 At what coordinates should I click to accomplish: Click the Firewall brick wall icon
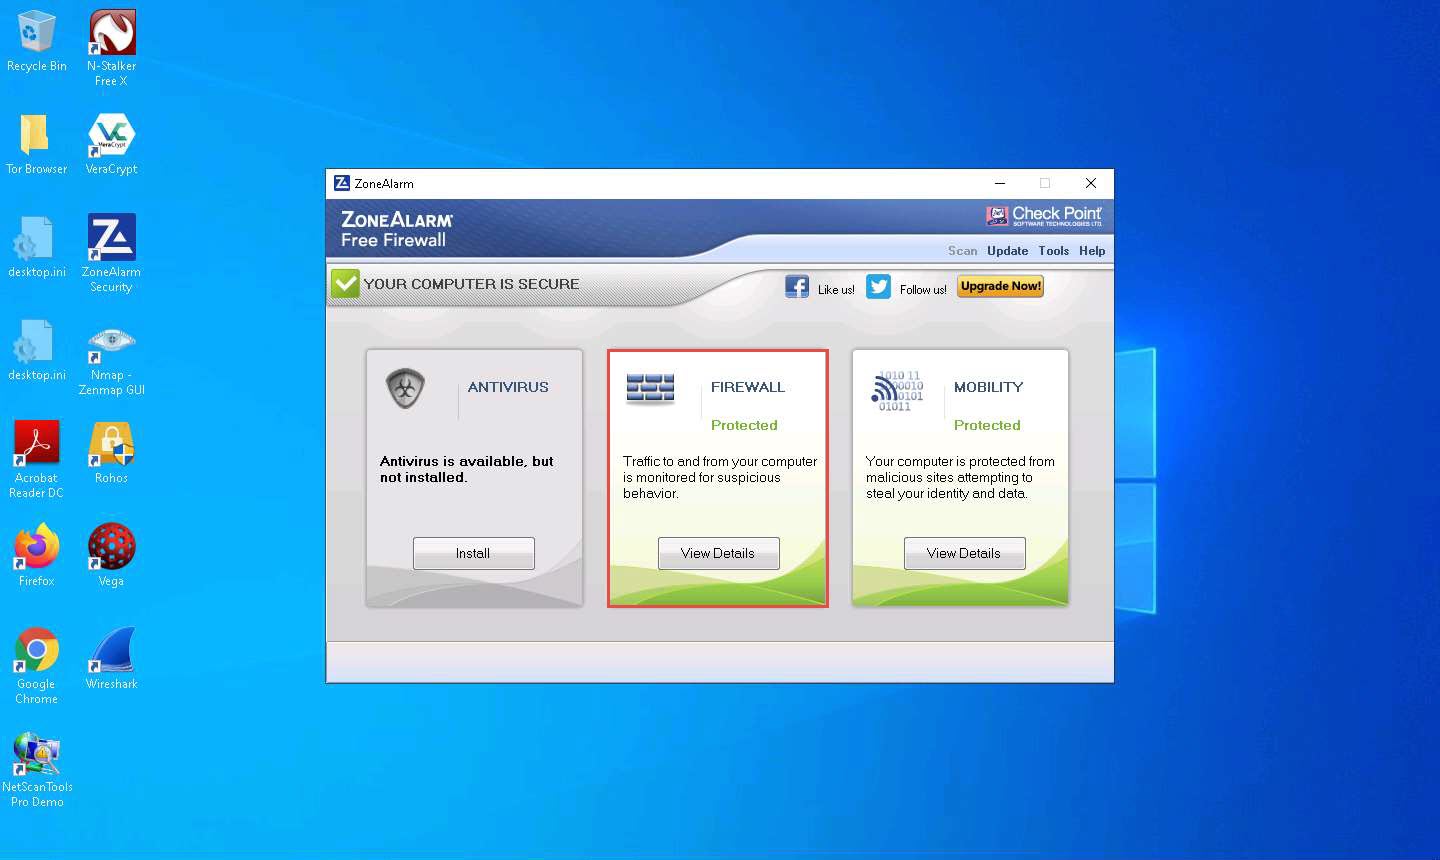[x=650, y=388]
